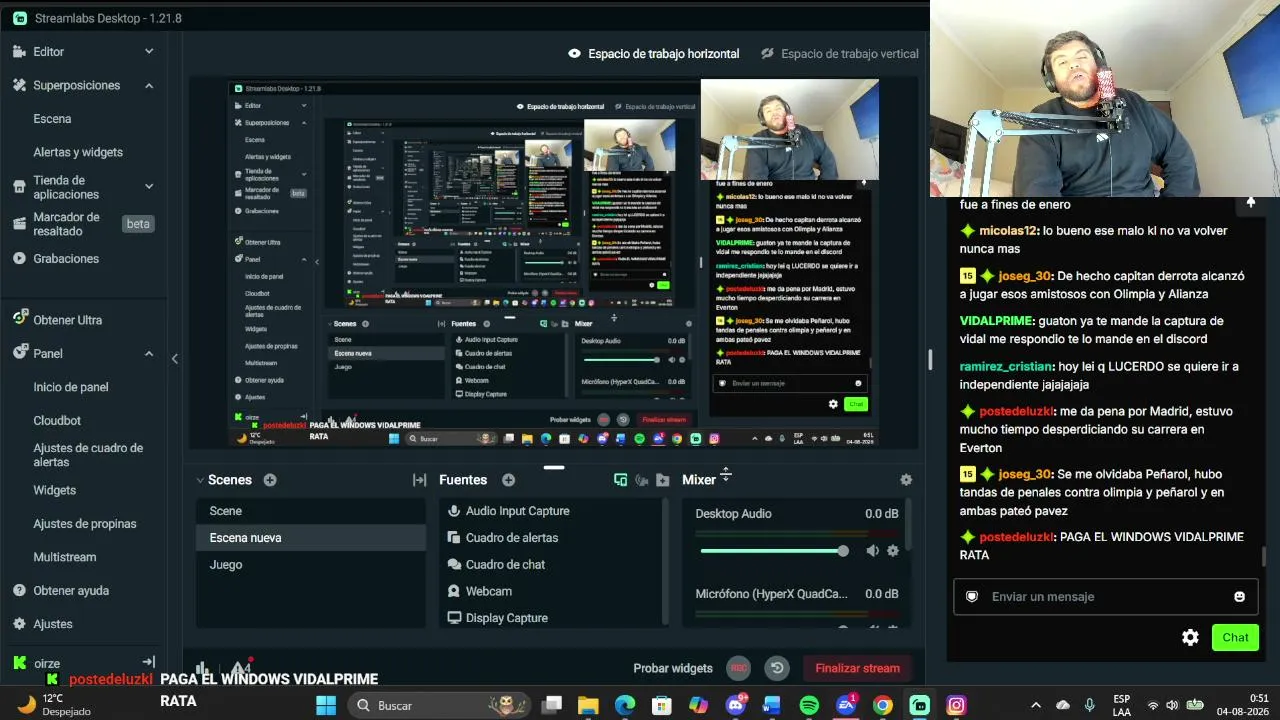Open the Scenes collection dropdown arrow

(200, 480)
